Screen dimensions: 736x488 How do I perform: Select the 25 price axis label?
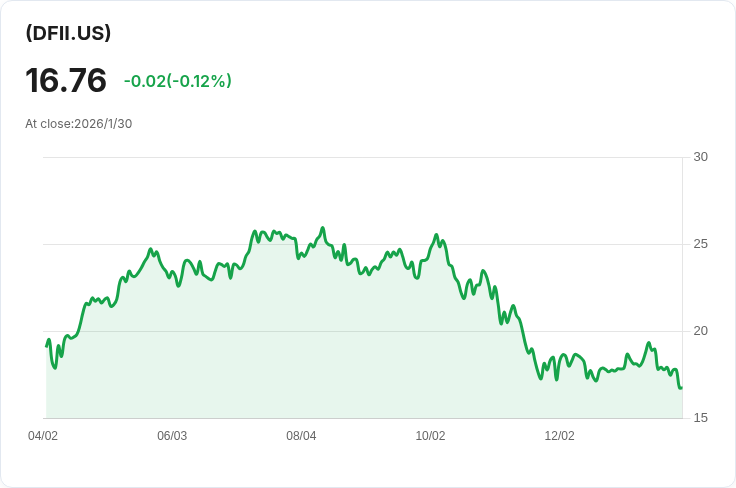700,244
